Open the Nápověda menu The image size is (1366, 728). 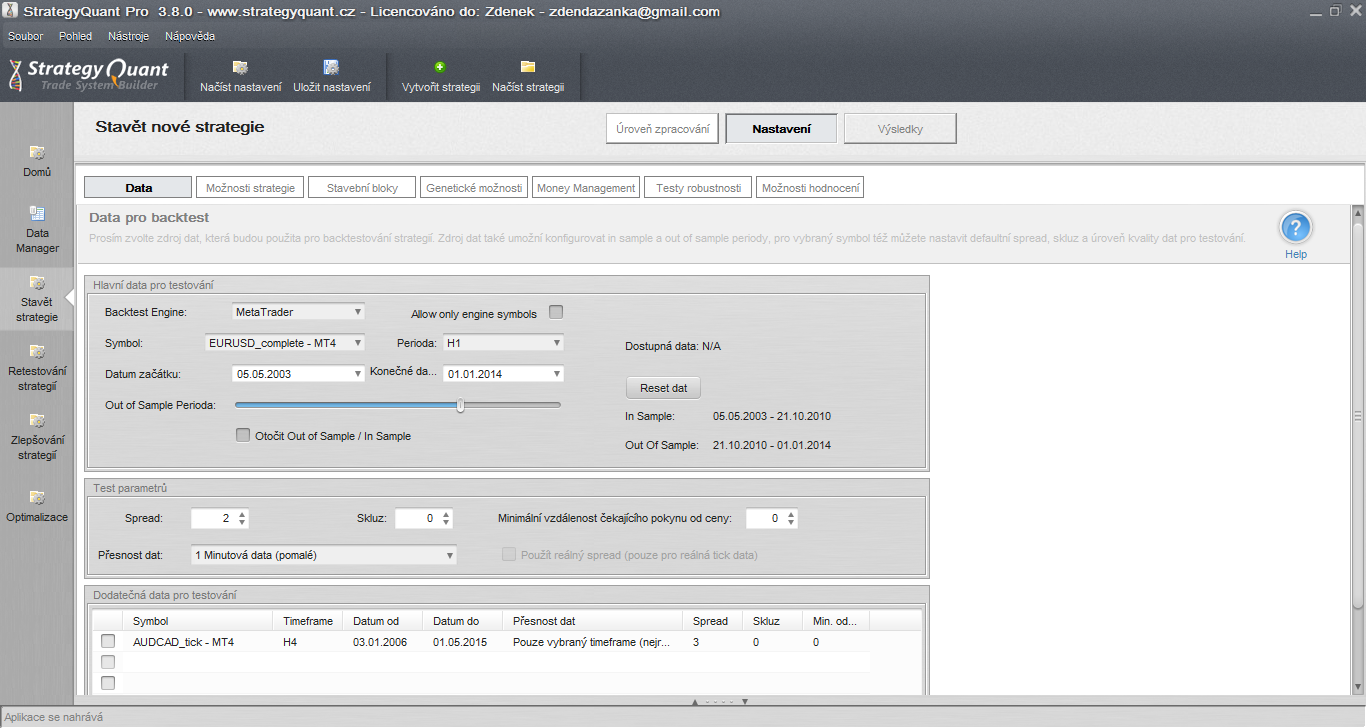tap(190, 36)
